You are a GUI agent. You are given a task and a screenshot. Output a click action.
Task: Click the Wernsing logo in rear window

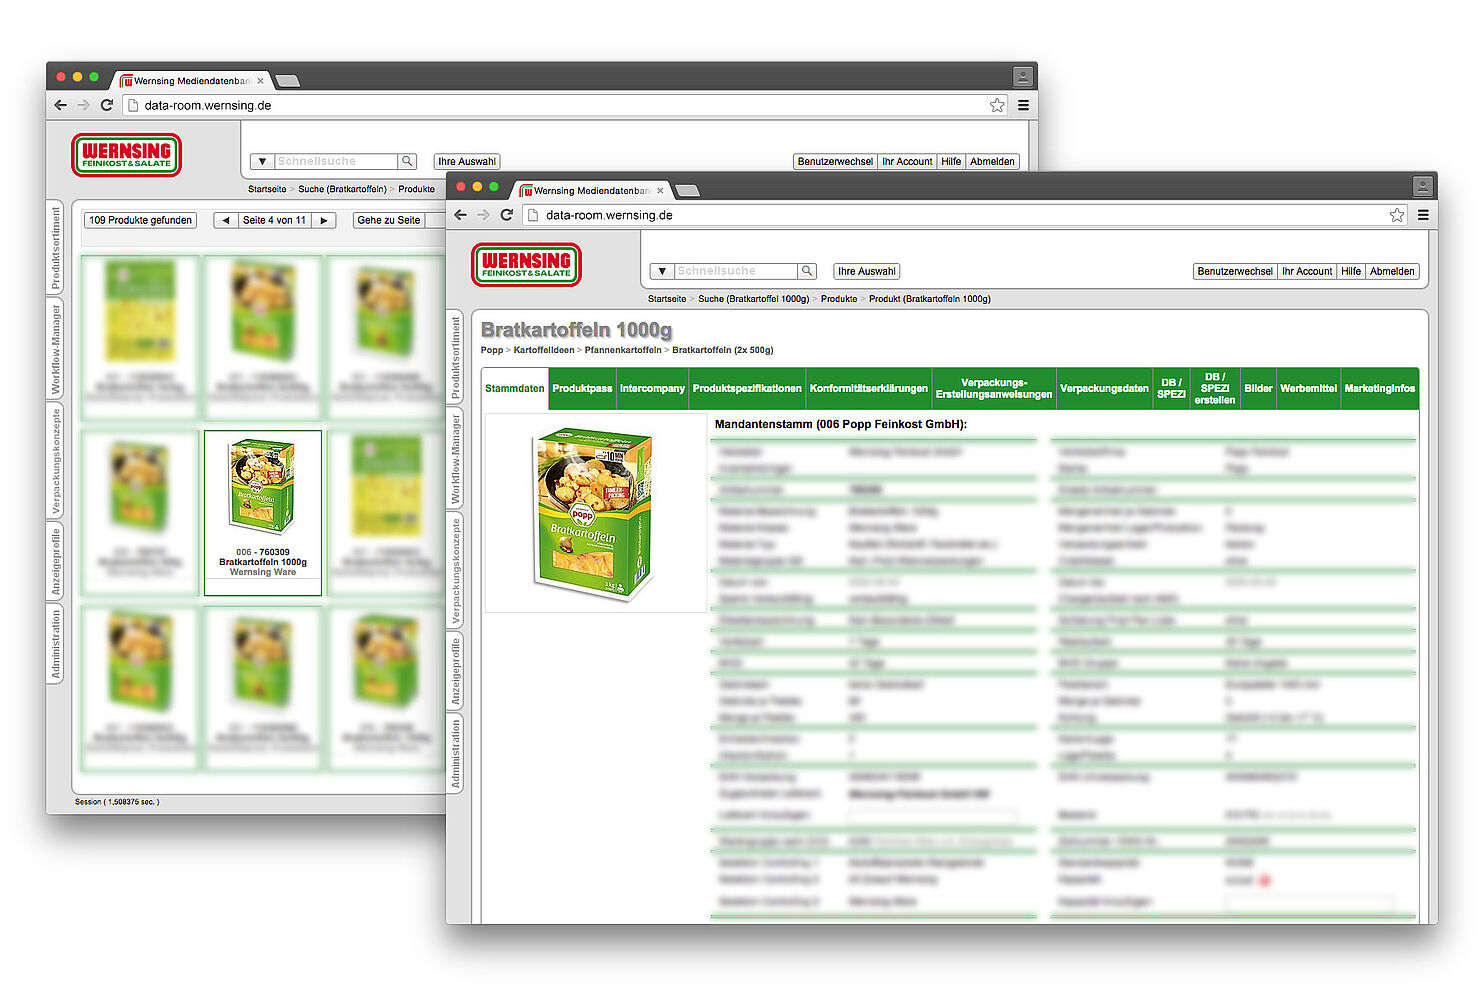(126, 155)
